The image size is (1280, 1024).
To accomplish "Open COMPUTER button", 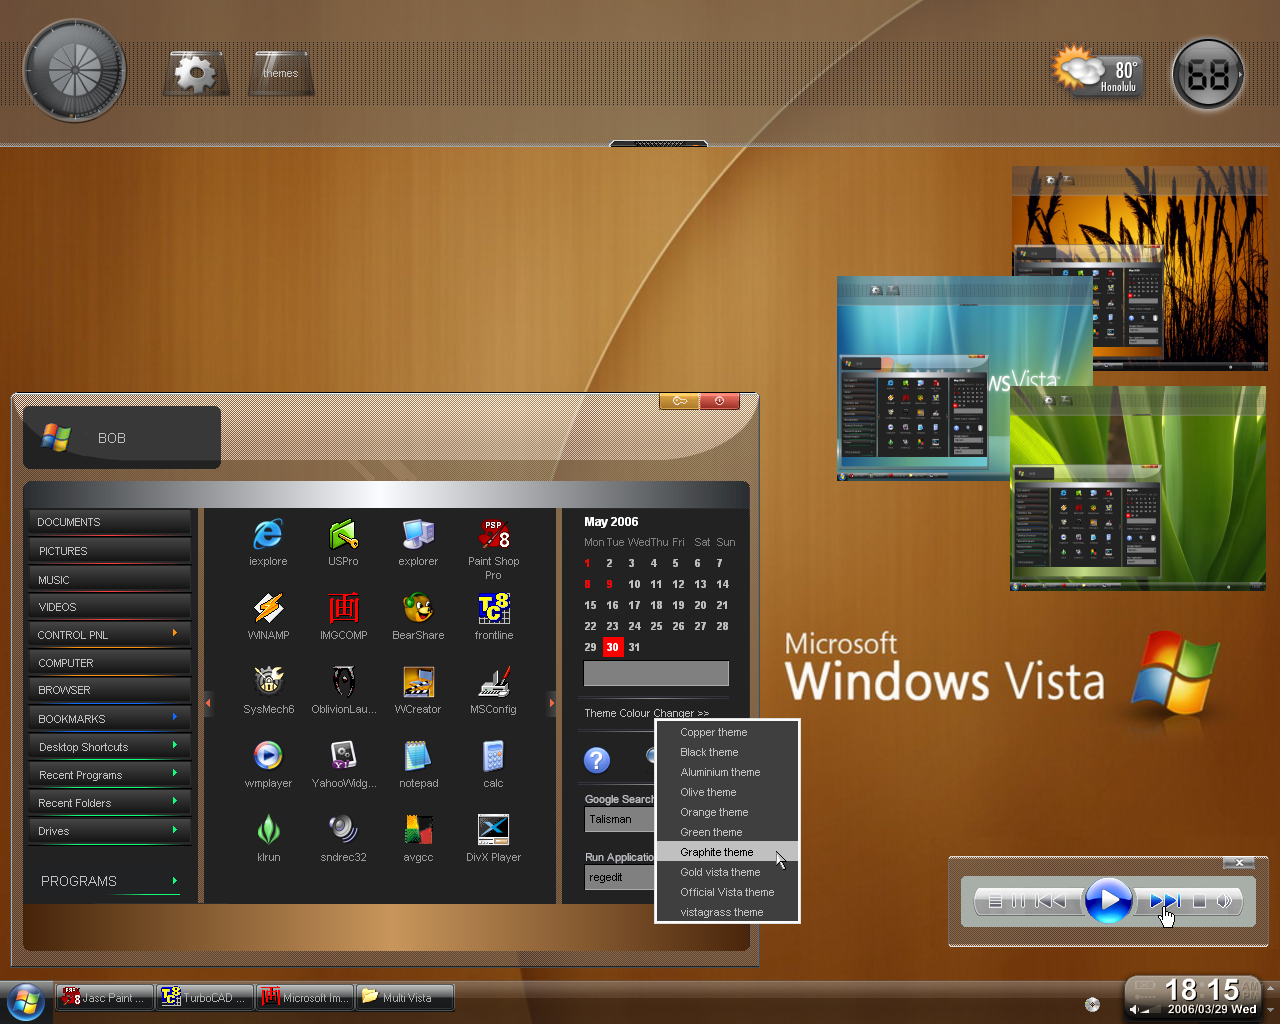I will (x=109, y=662).
